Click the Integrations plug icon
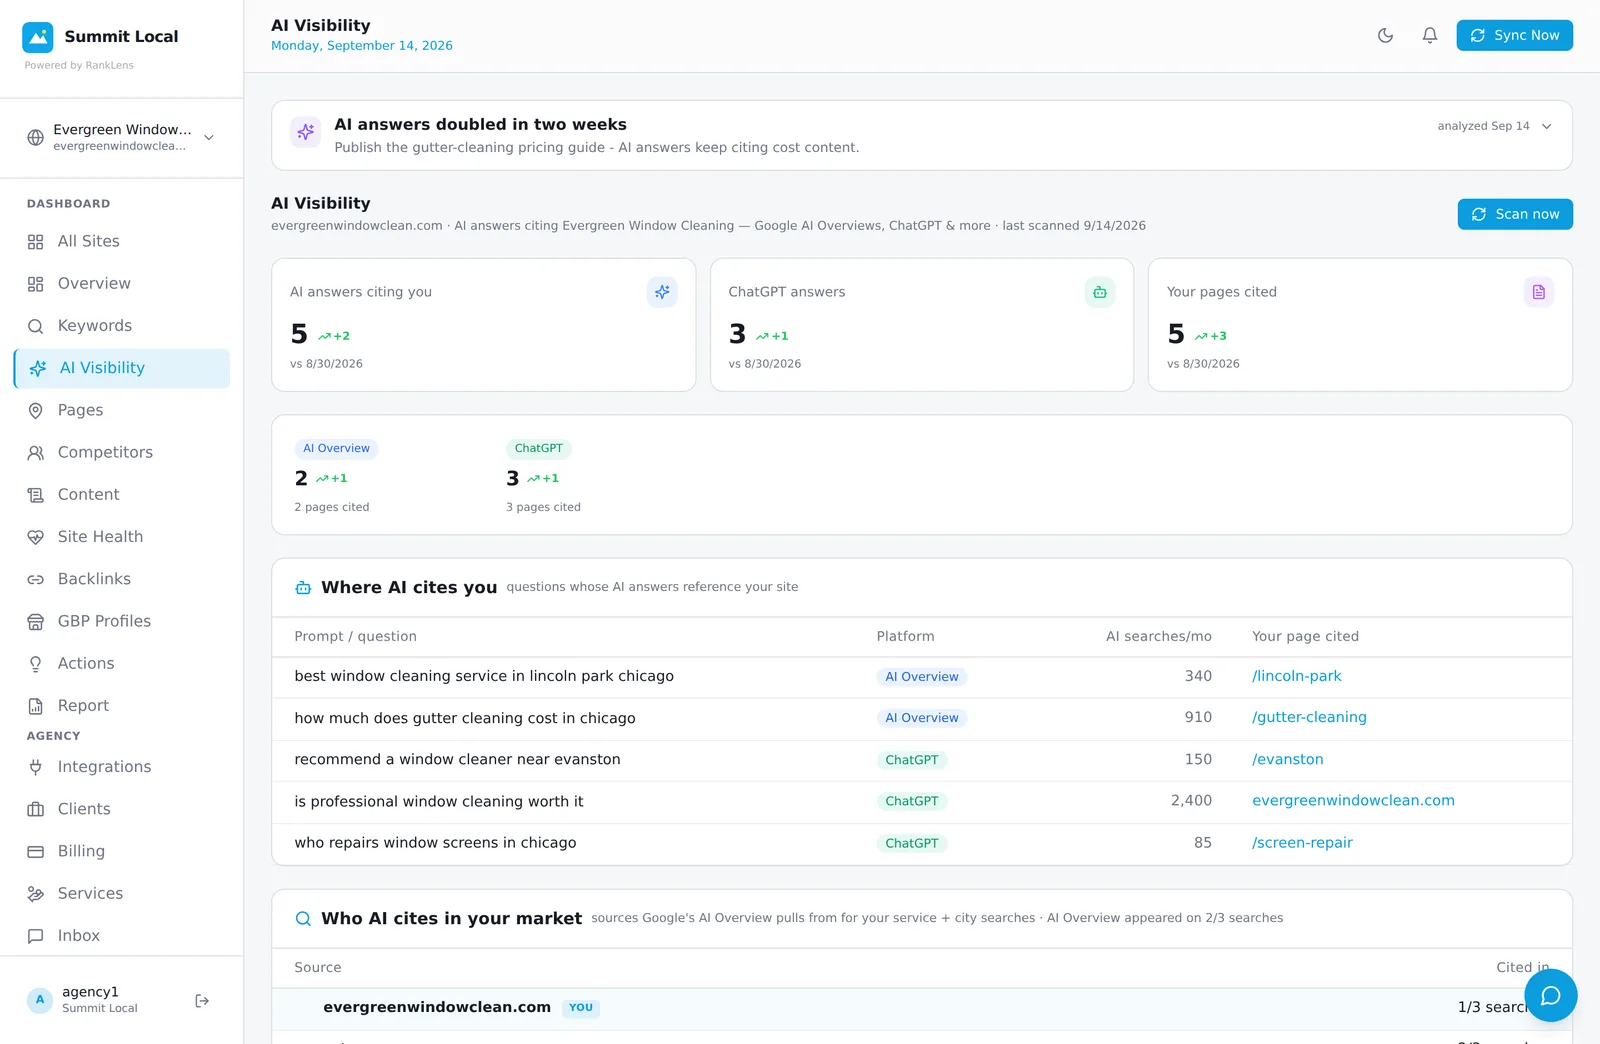 [36, 767]
